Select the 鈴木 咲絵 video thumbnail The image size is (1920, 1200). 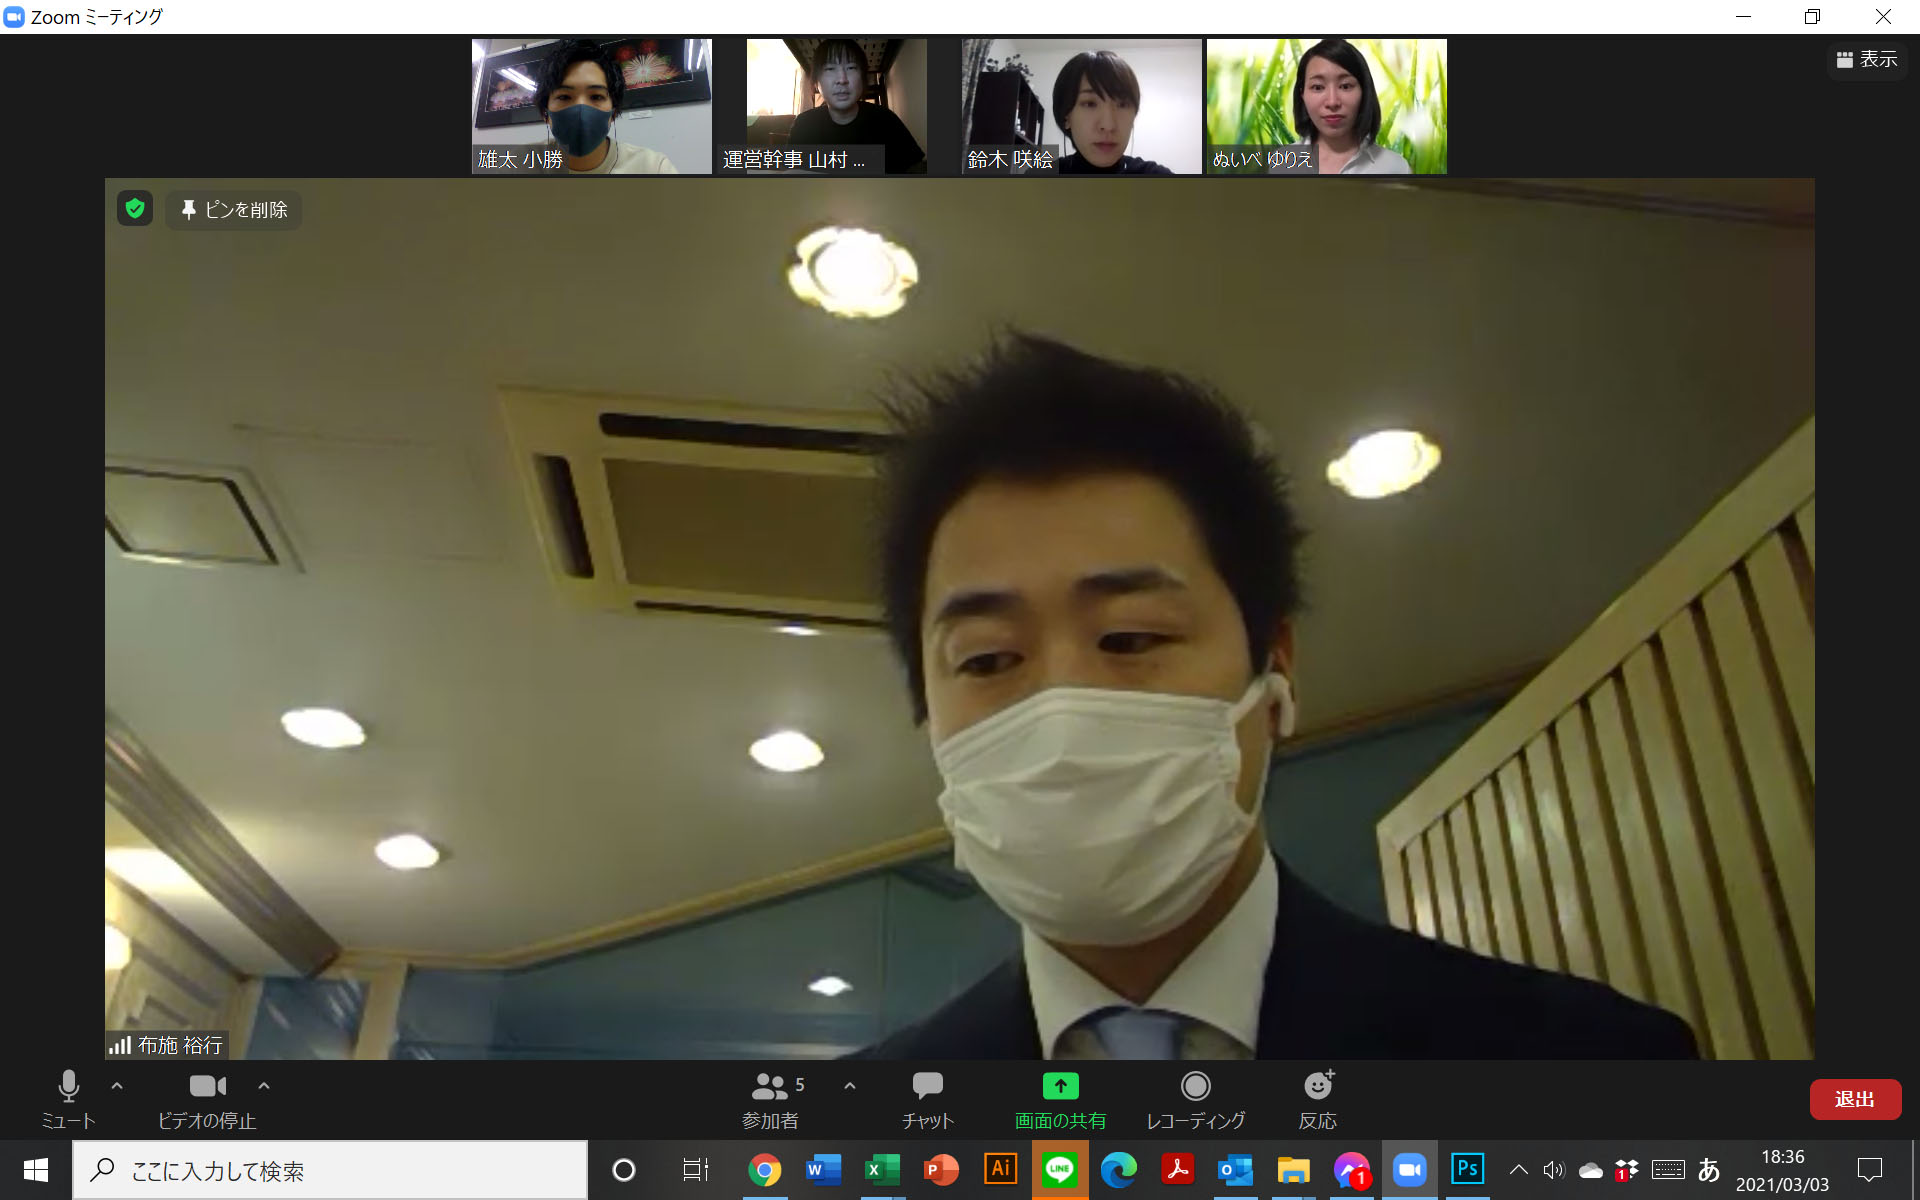(x=1081, y=106)
